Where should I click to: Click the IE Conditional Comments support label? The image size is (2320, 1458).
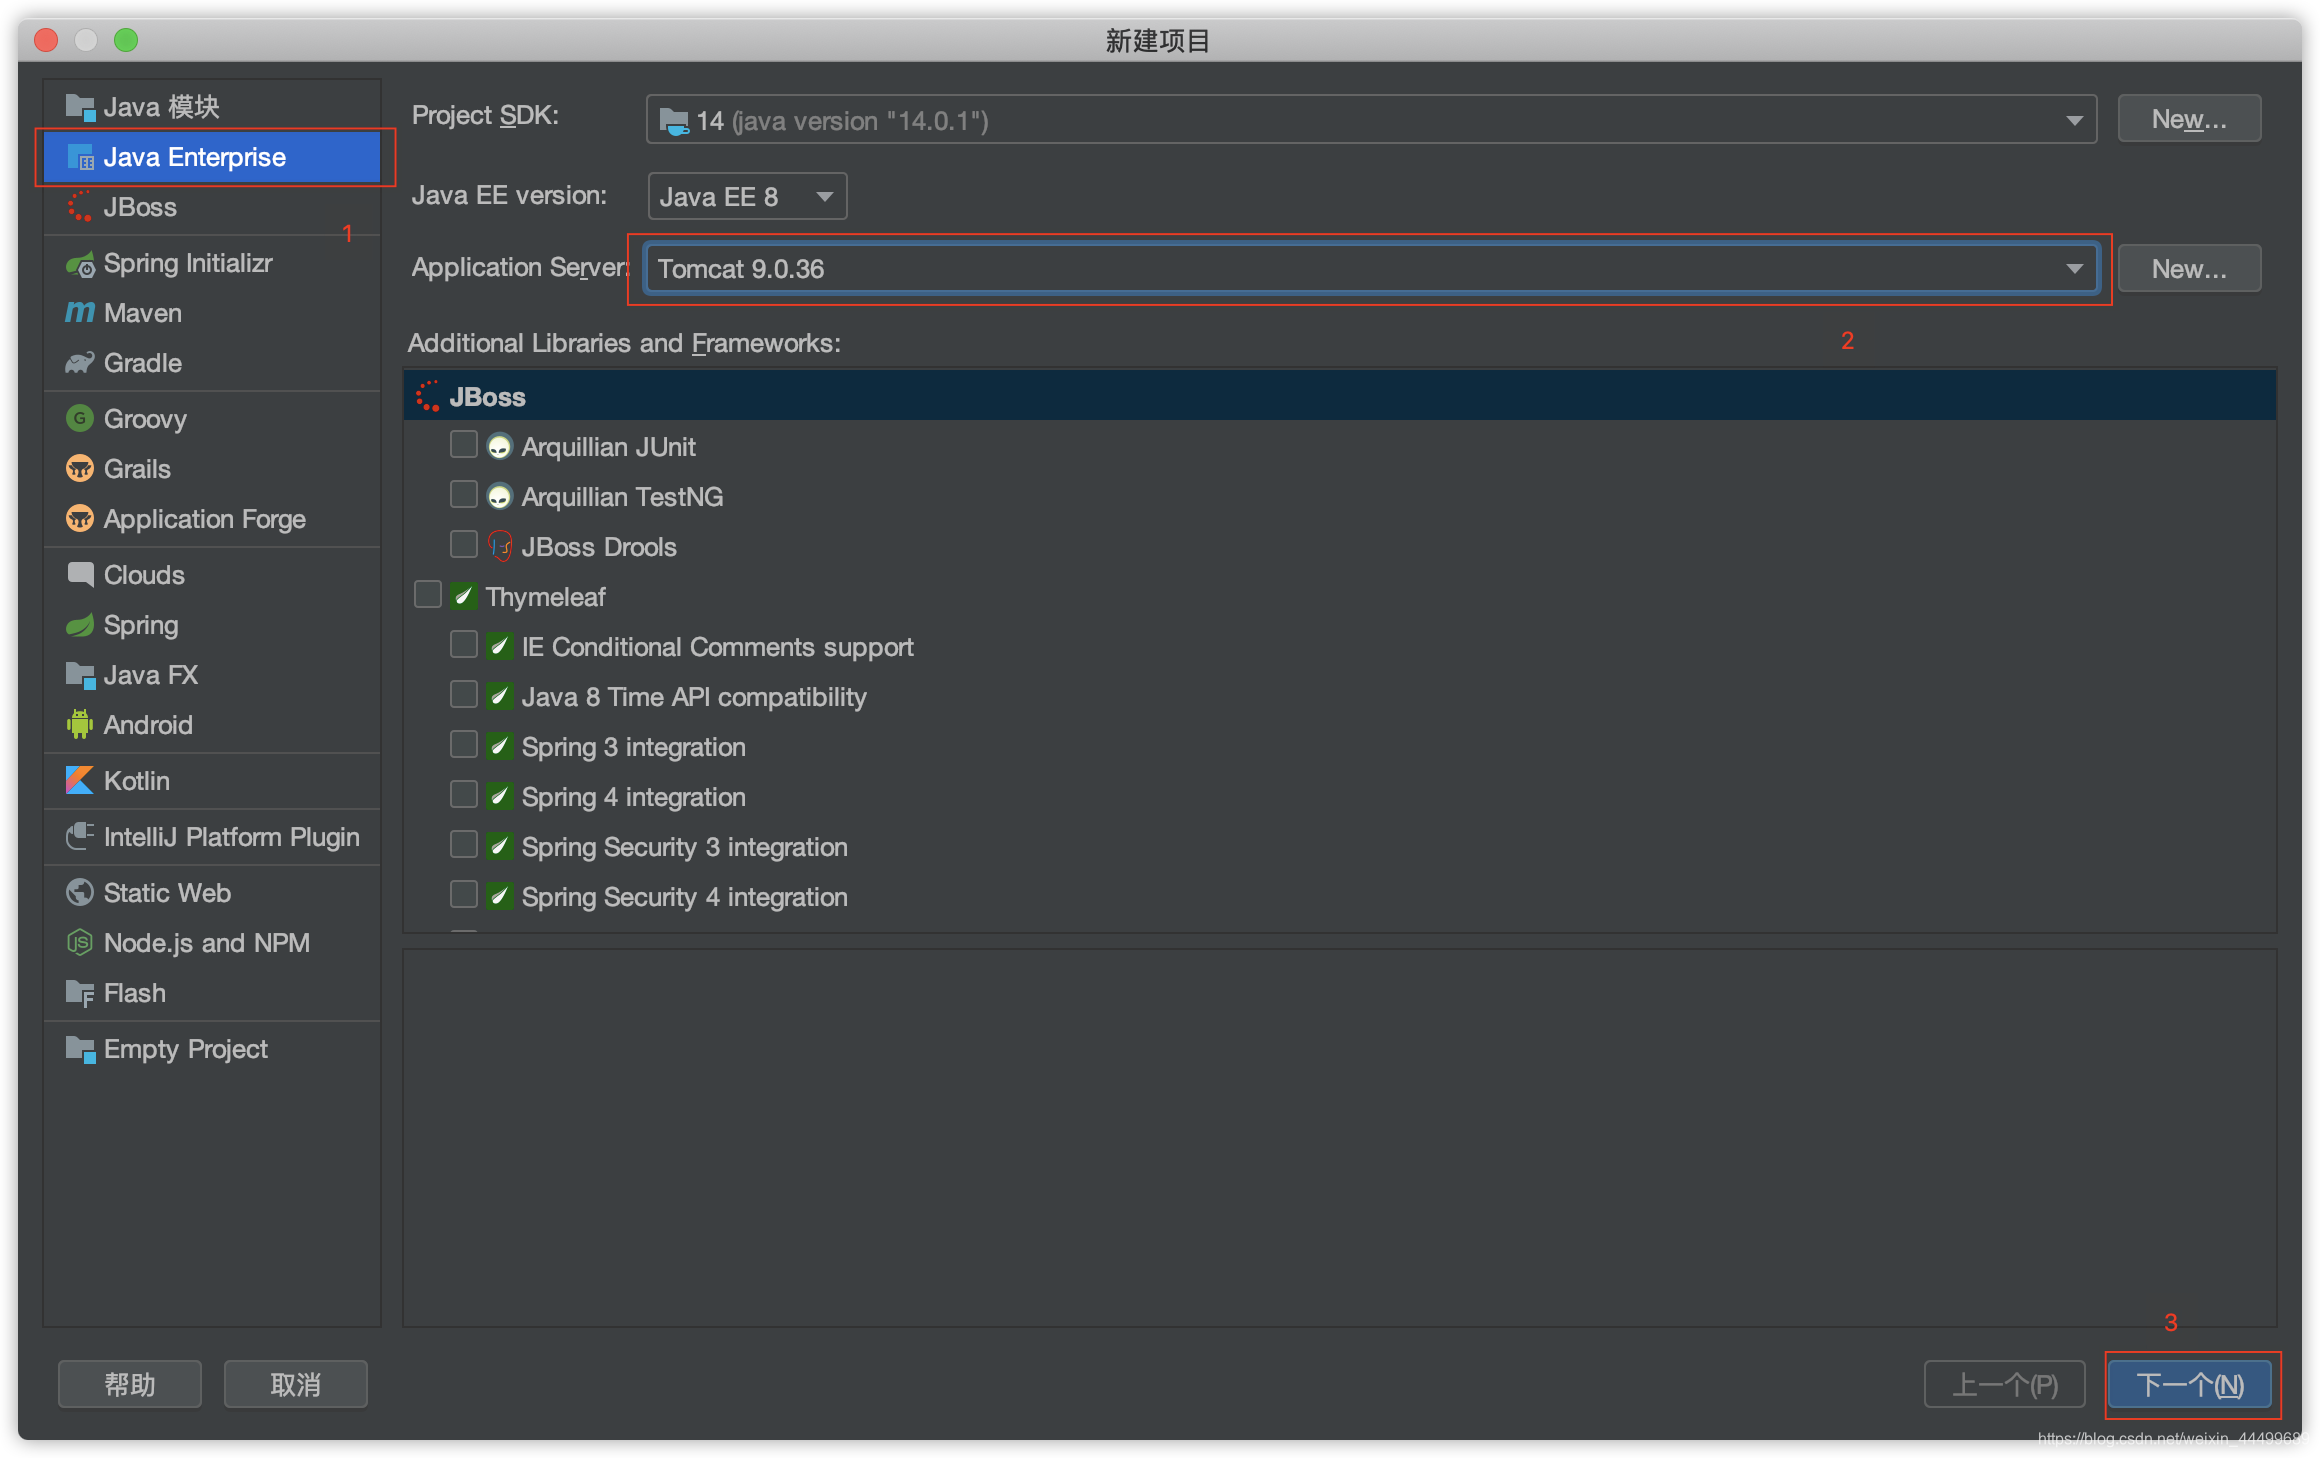(x=718, y=647)
